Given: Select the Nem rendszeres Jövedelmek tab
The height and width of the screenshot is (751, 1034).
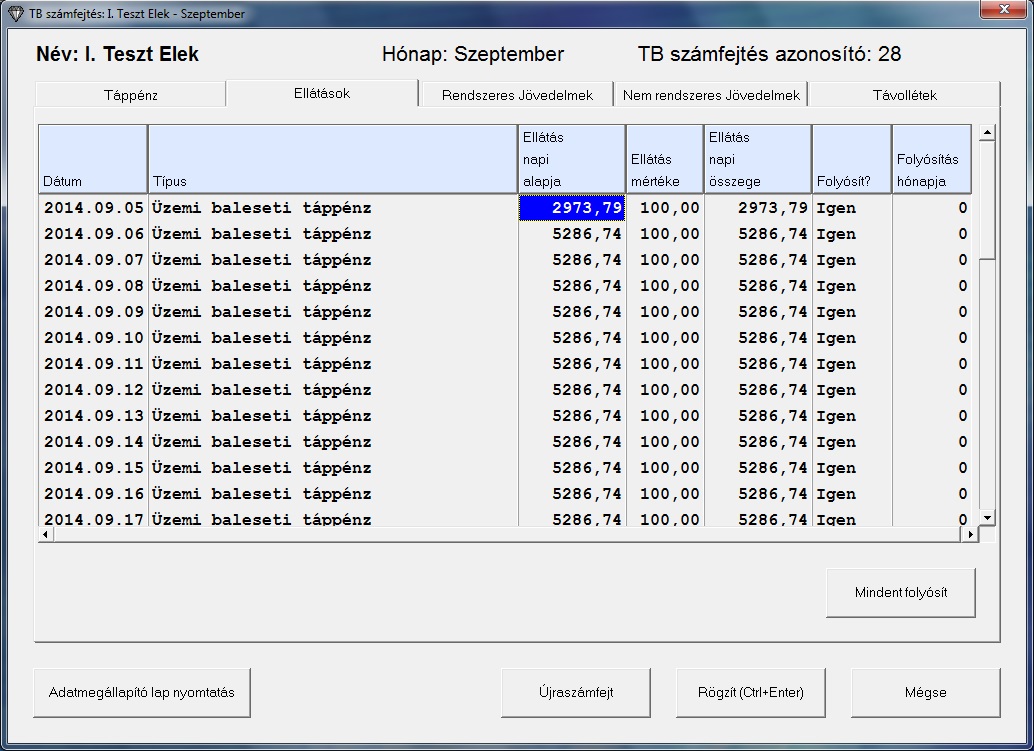Looking at the screenshot, I should (711, 95).
